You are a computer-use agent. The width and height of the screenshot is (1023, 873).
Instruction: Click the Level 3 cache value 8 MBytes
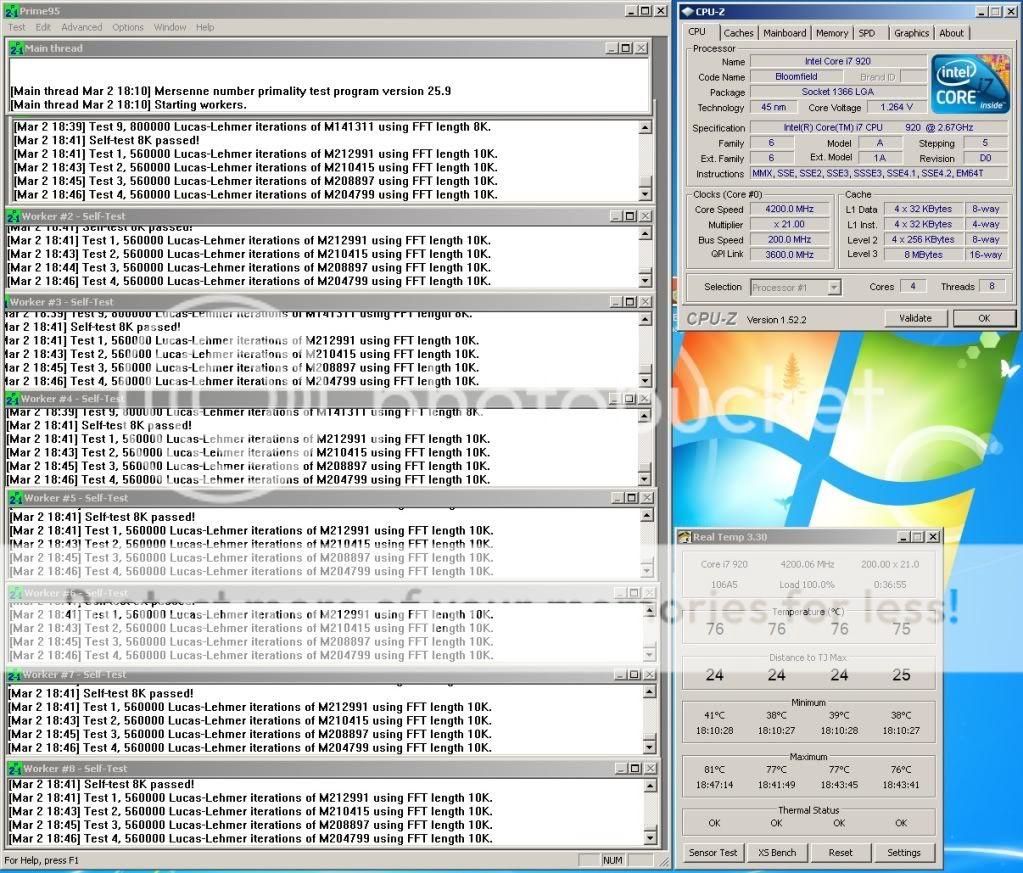[923, 254]
